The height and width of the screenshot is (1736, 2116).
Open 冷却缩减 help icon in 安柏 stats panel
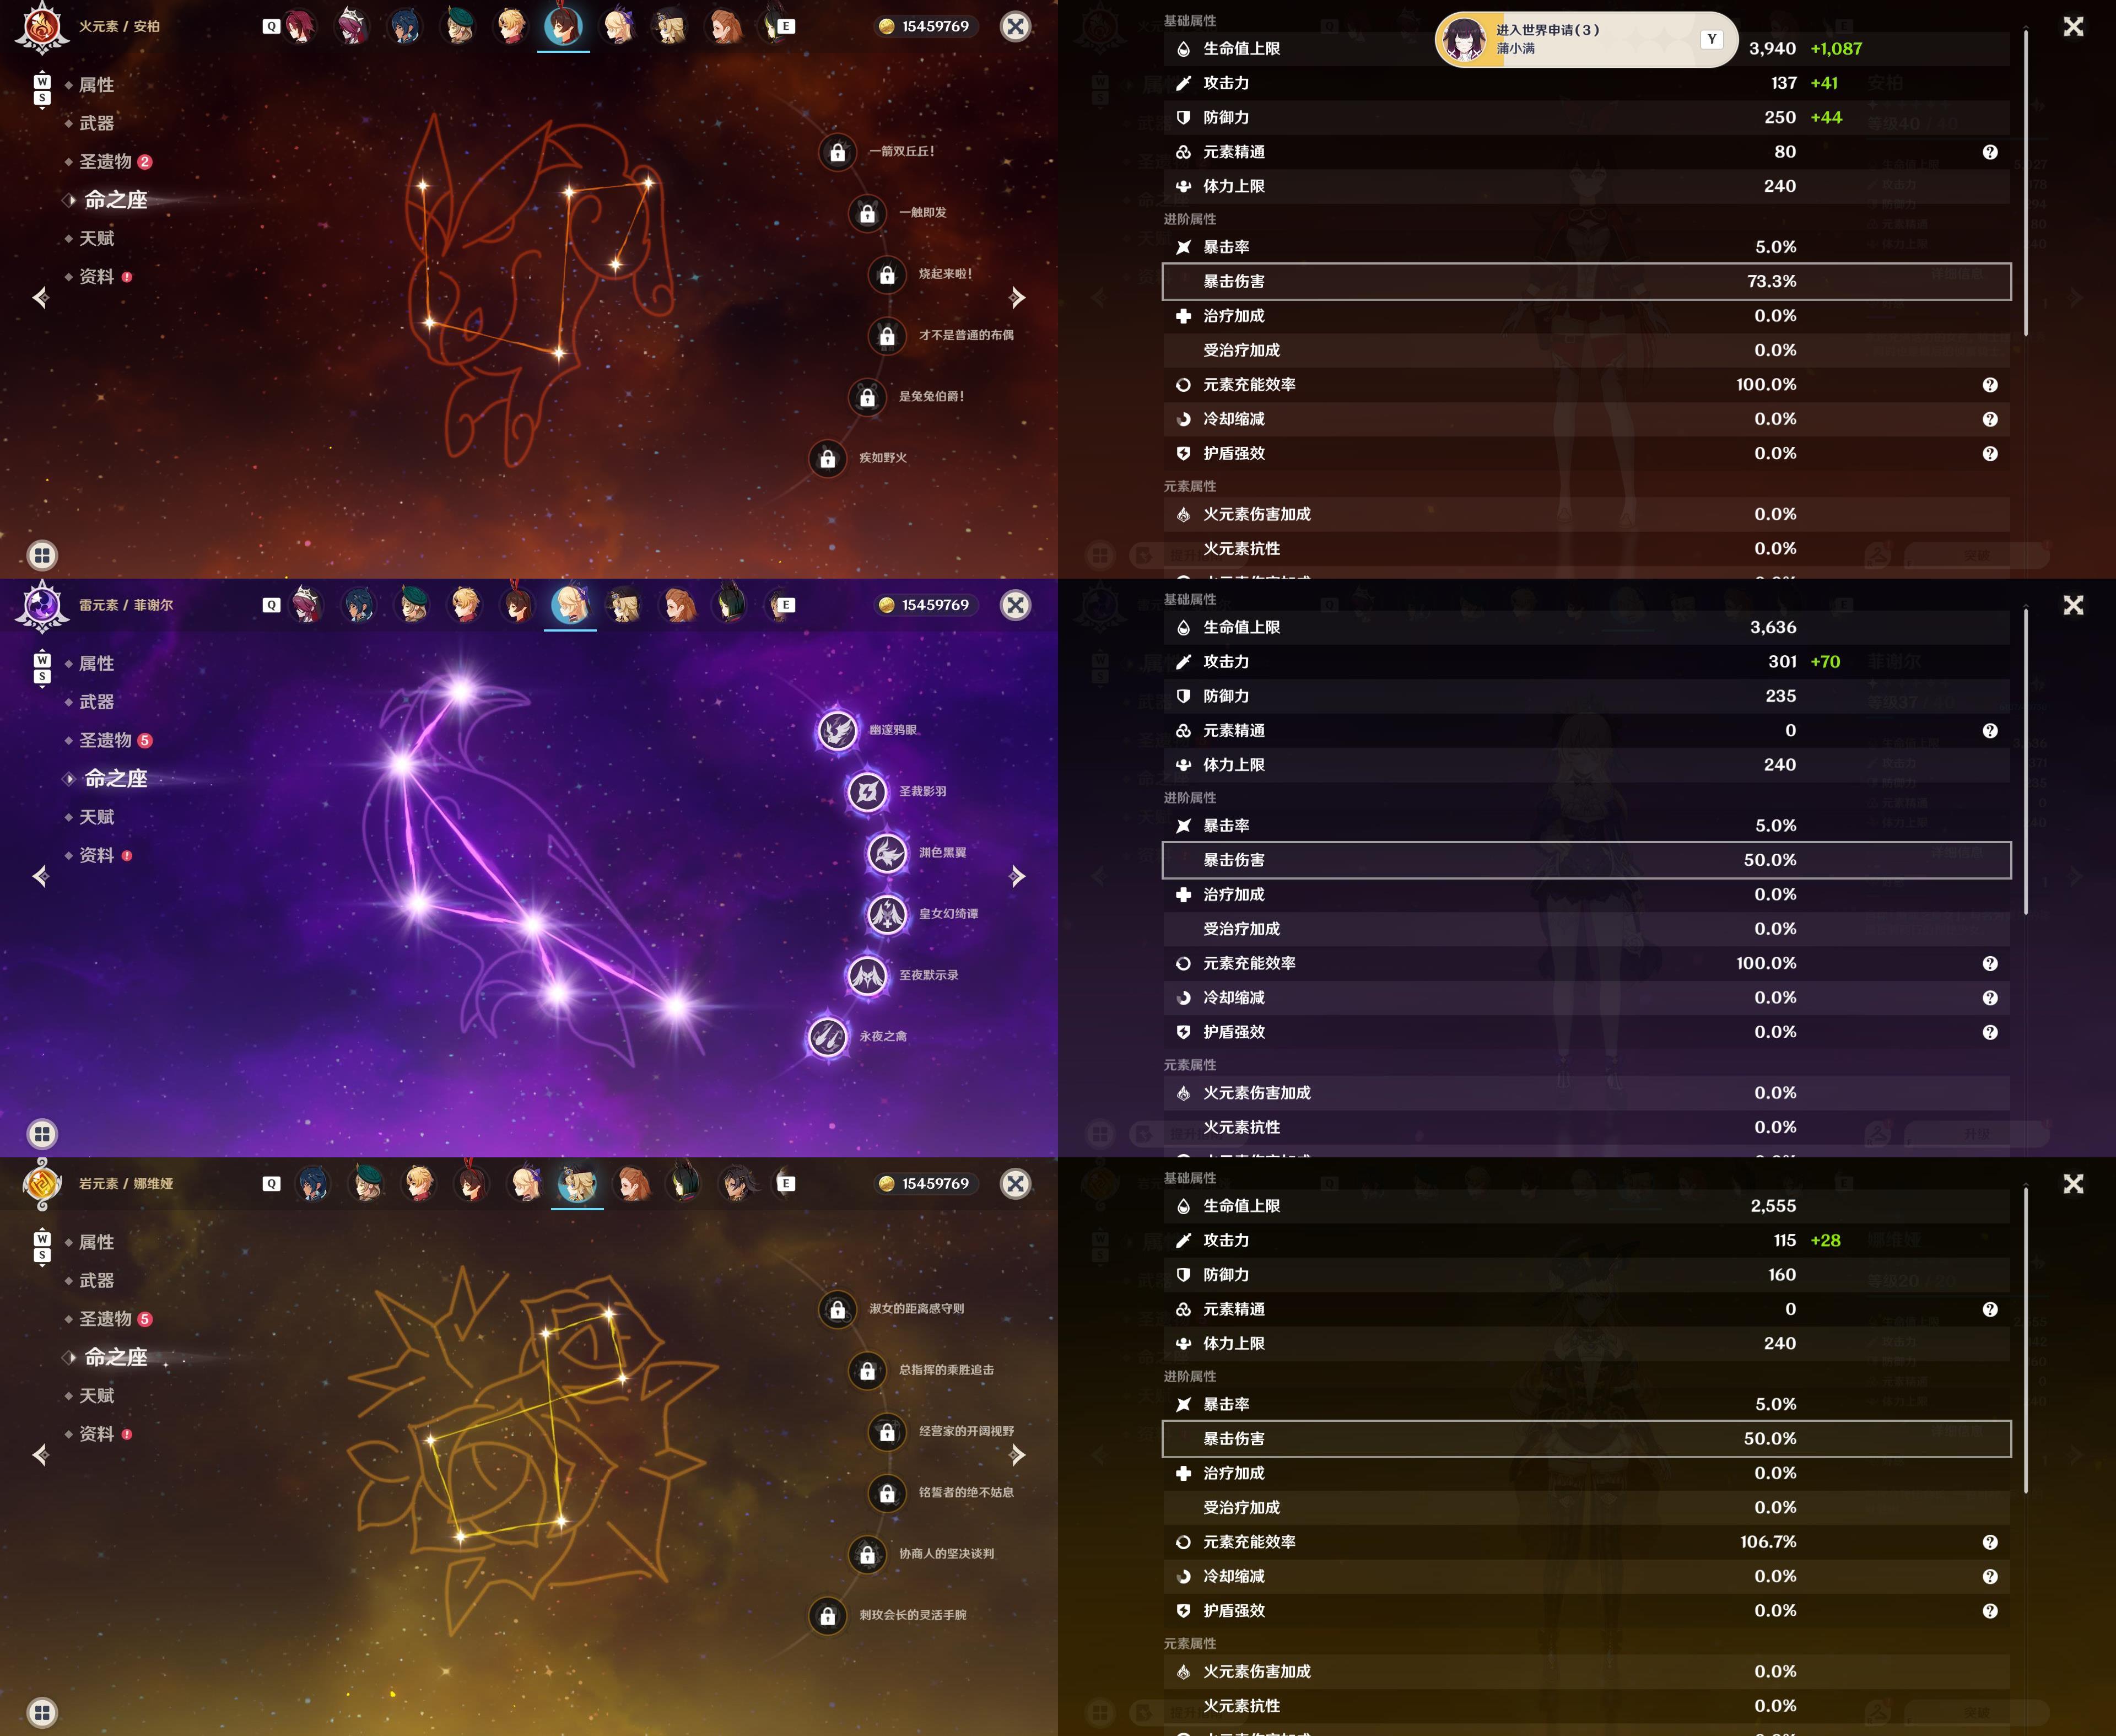[1990, 419]
